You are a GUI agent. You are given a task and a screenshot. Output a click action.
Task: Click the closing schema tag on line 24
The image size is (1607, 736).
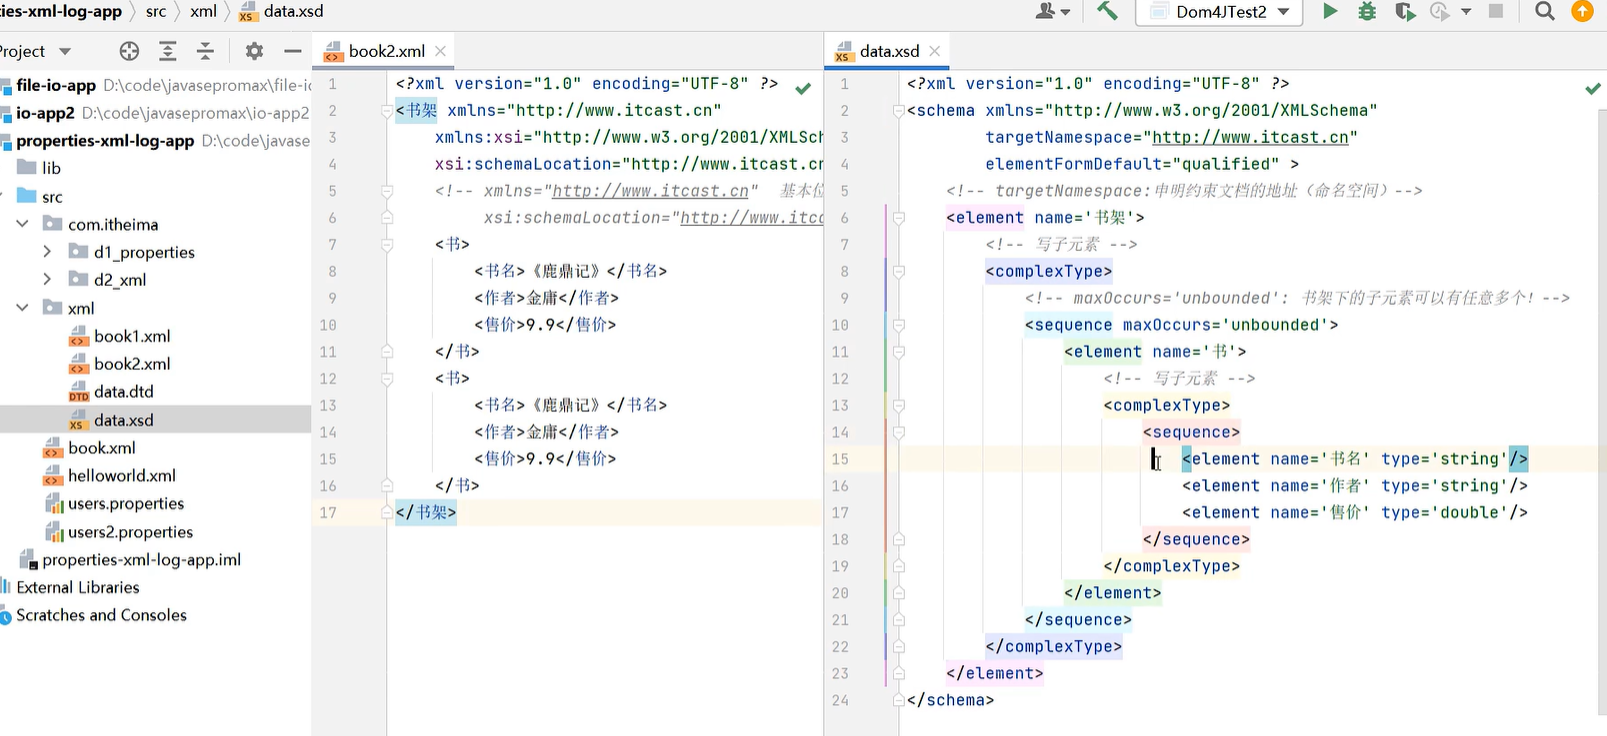950,700
